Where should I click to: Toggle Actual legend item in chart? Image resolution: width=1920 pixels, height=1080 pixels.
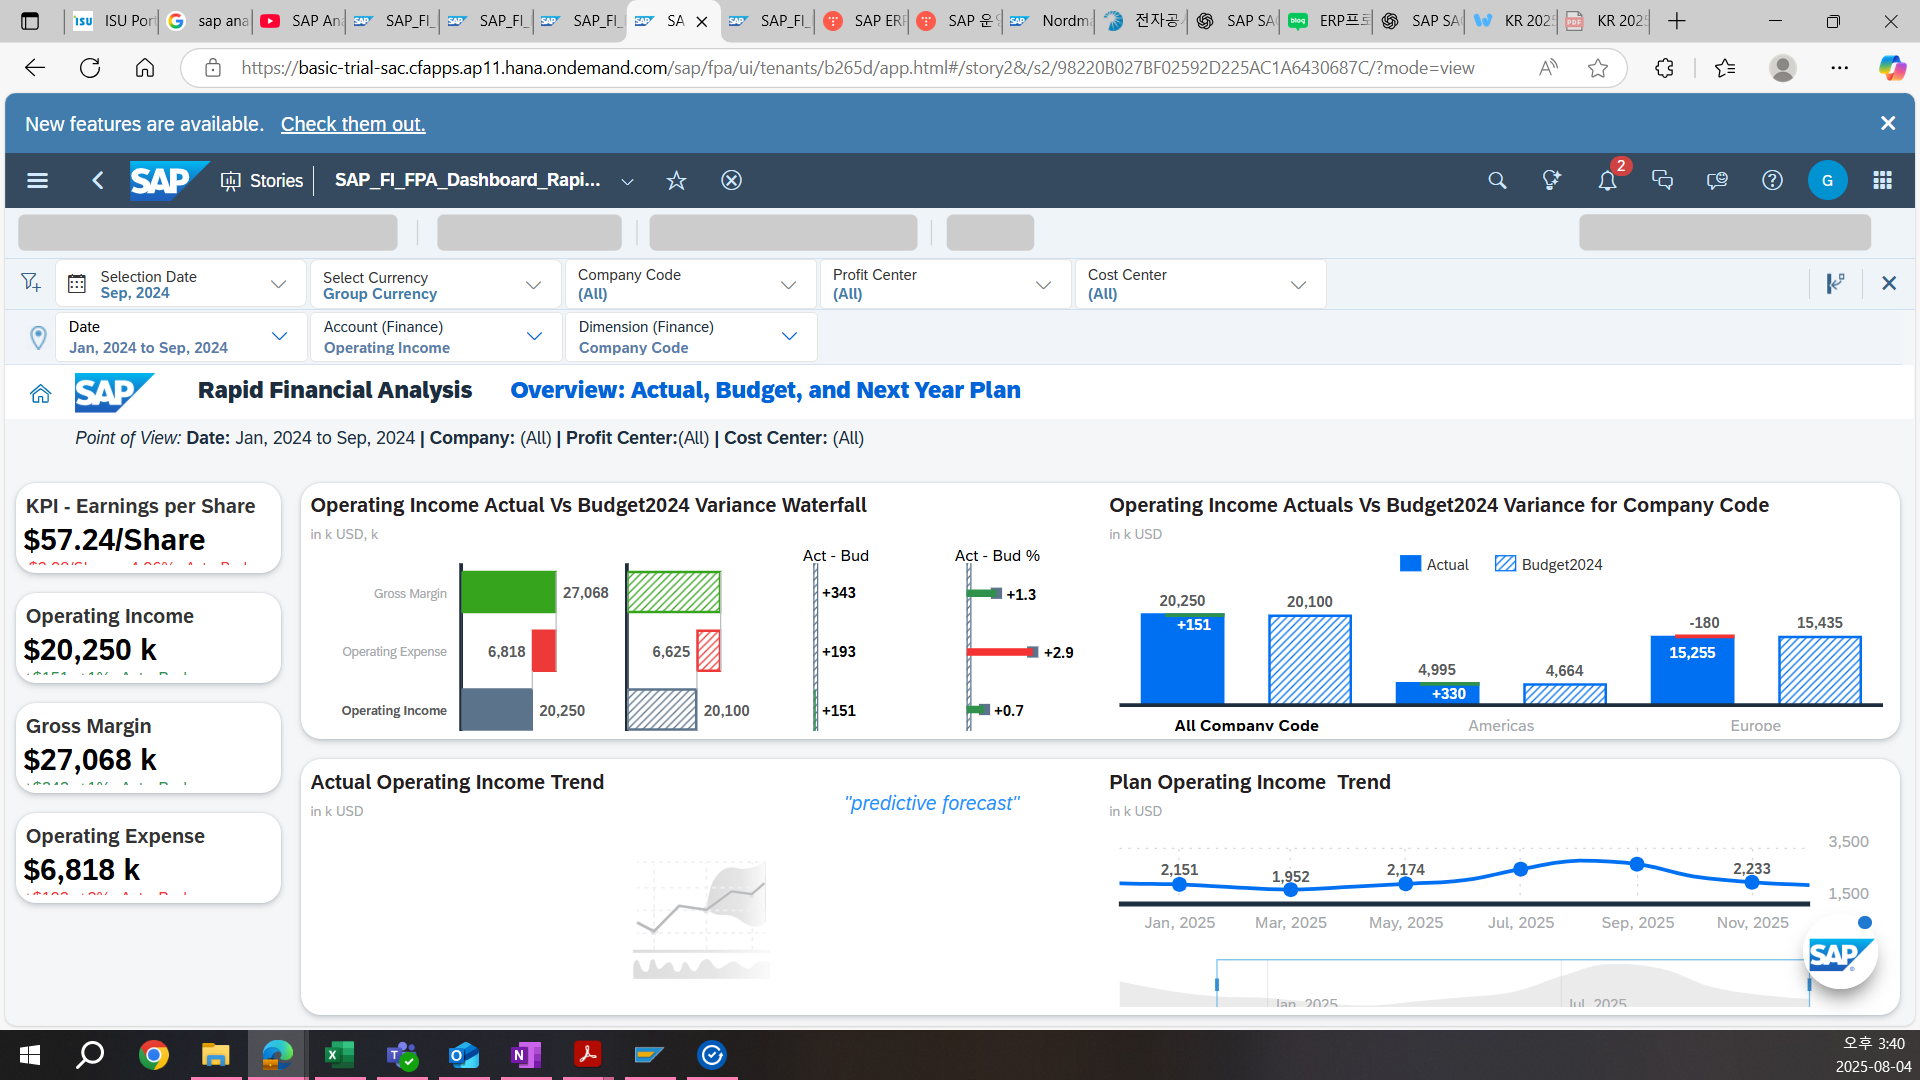pyautogui.click(x=1434, y=564)
